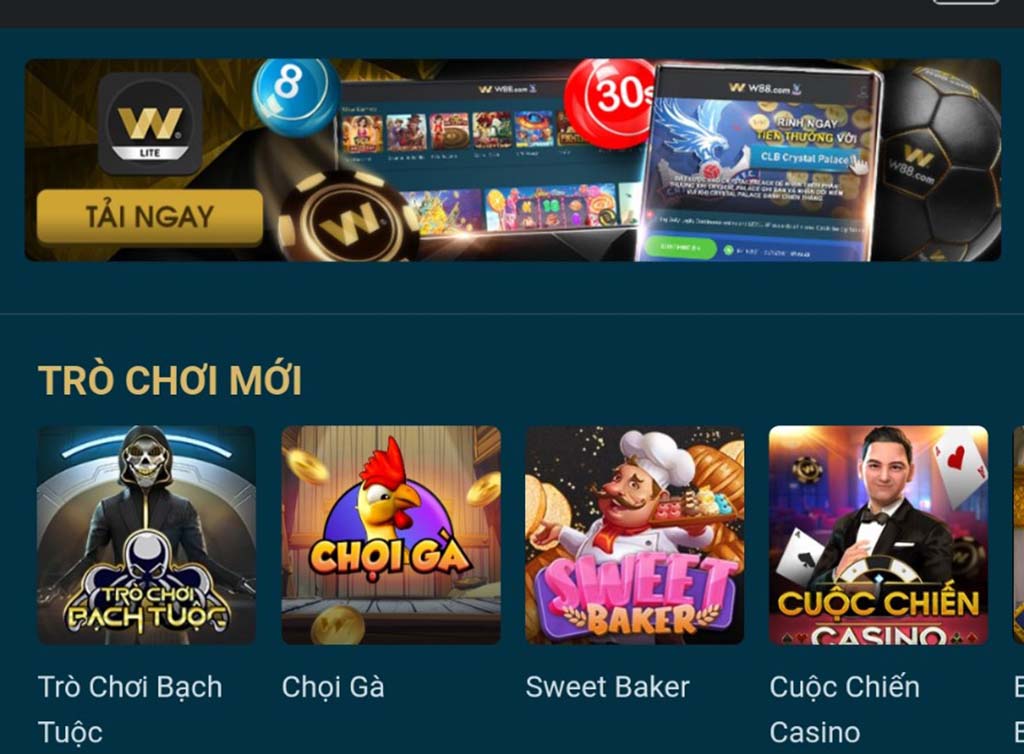Image resolution: width=1024 pixels, height=754 pixels.
Task: Click the Trò Chơi Bạch Tuộc title text
Action: click(x=130, y=710)
